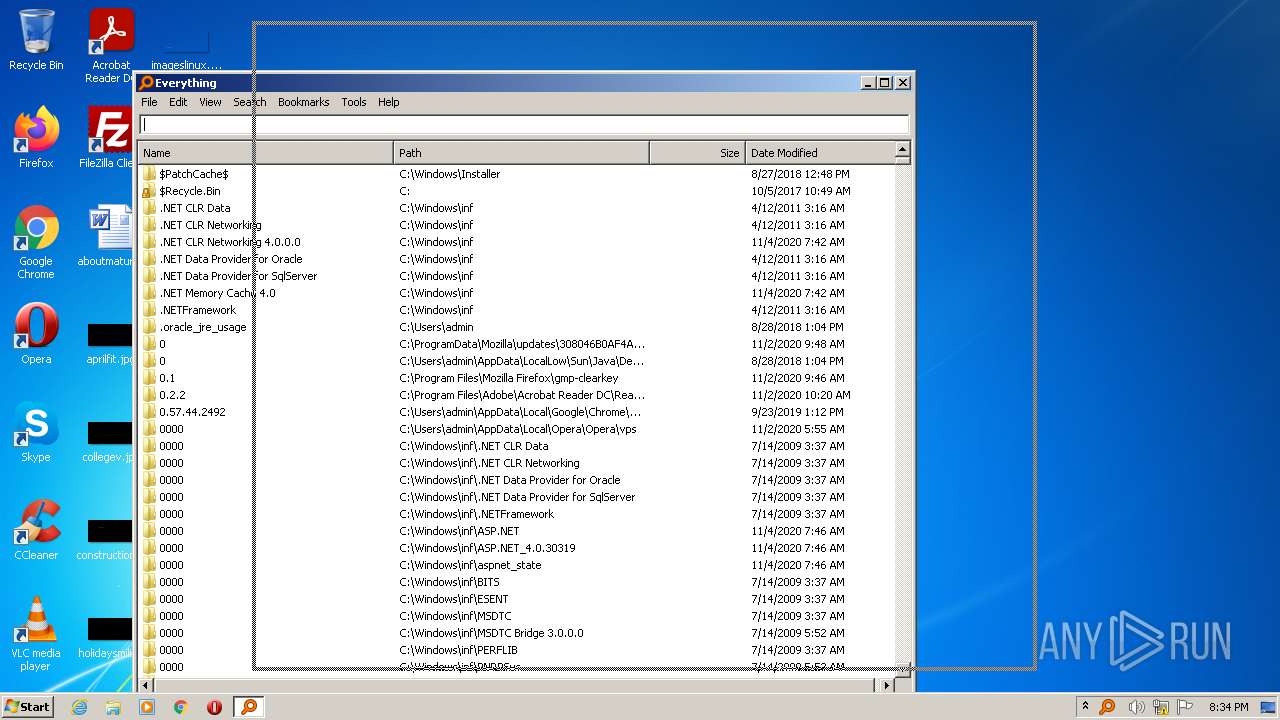Screen dimensions: 1280x720
Task: Select the $PatchCache$ folder row
Action: pos(516,174)
